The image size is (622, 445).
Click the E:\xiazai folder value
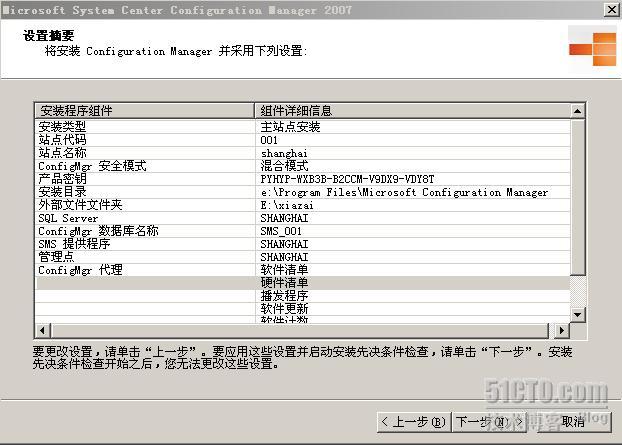[x=287, y=205]
